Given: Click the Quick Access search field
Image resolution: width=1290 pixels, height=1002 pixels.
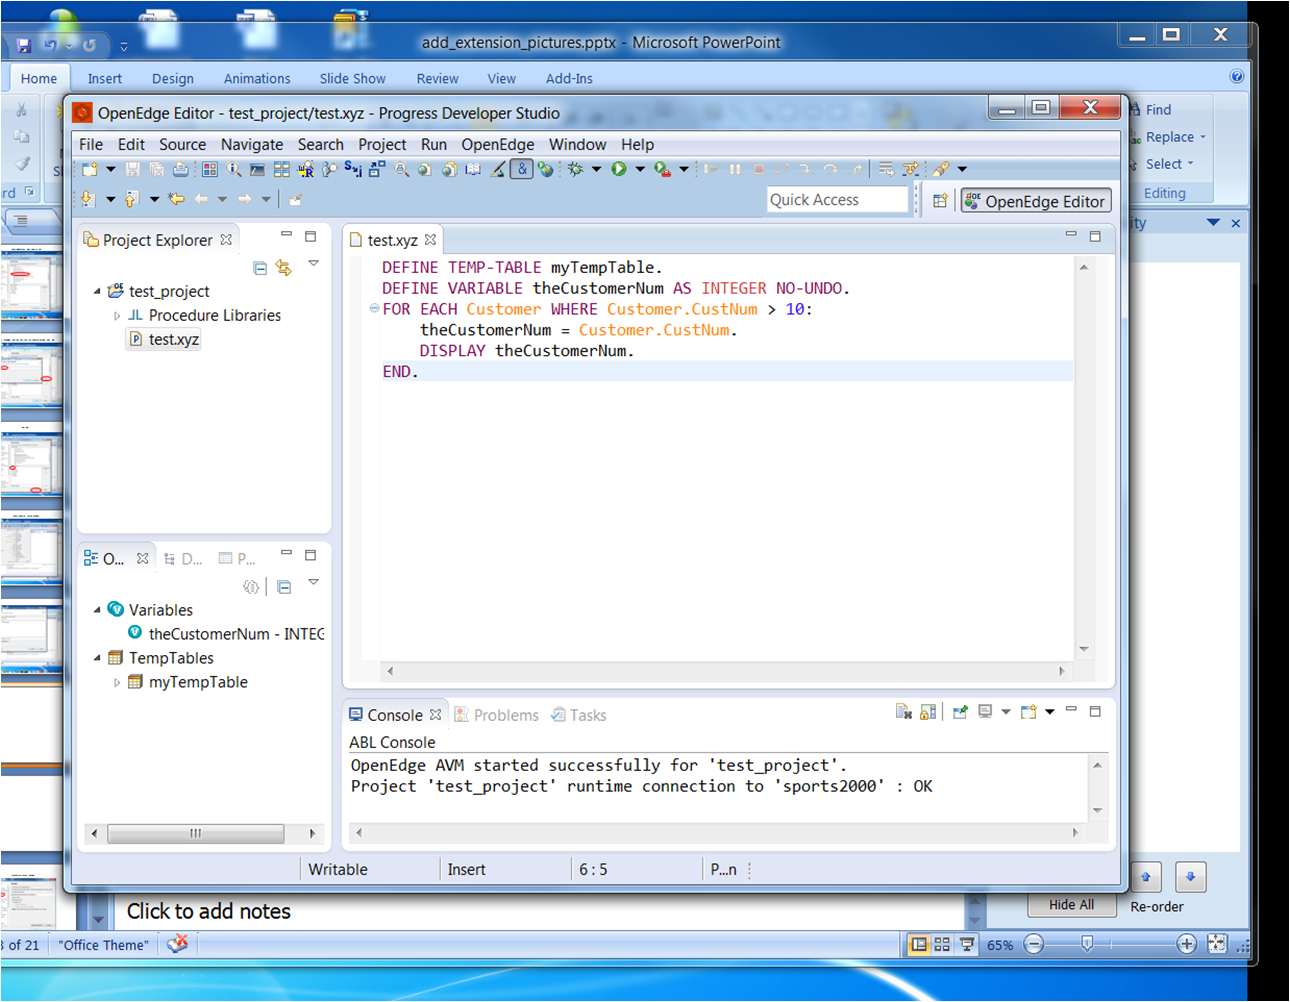Looking at the screenshot, I should click(837, 200).
